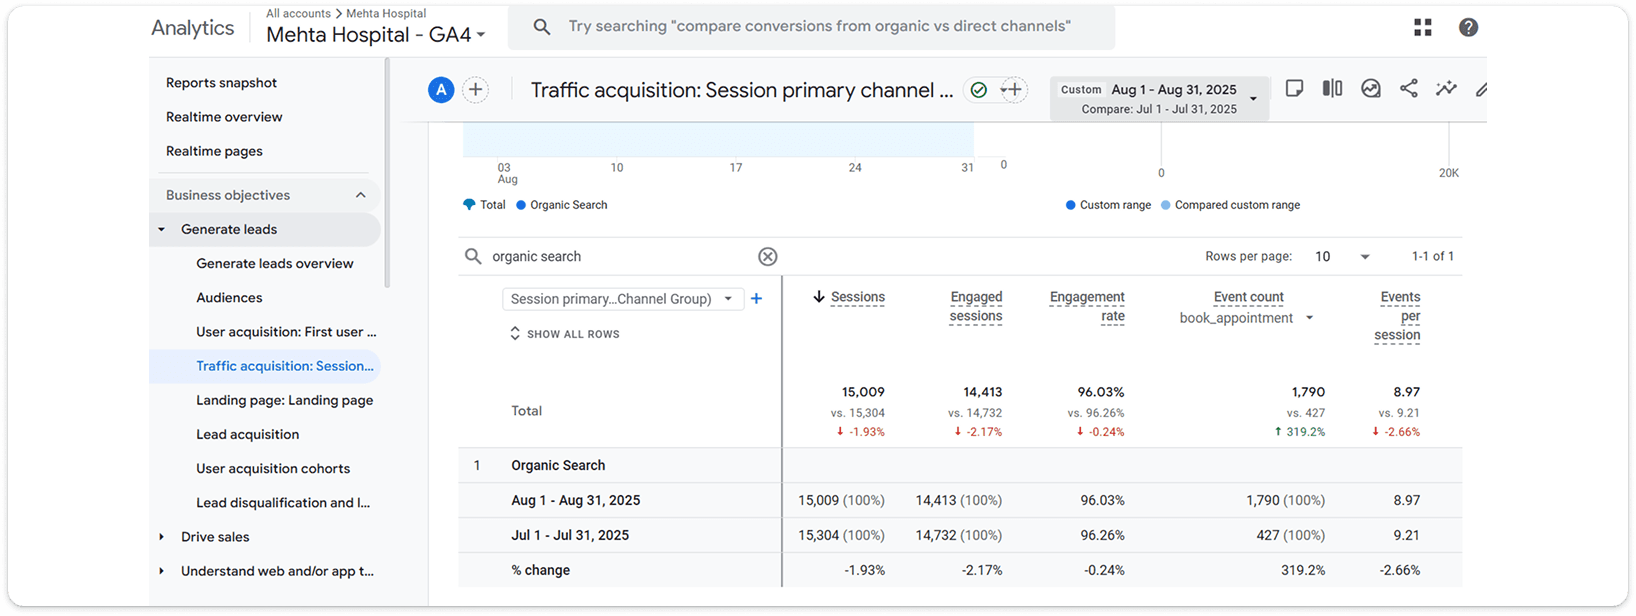Click the search magnifier icon in top bar
The height and width of the screenshot is (616, 1636).
click(541, 27)
